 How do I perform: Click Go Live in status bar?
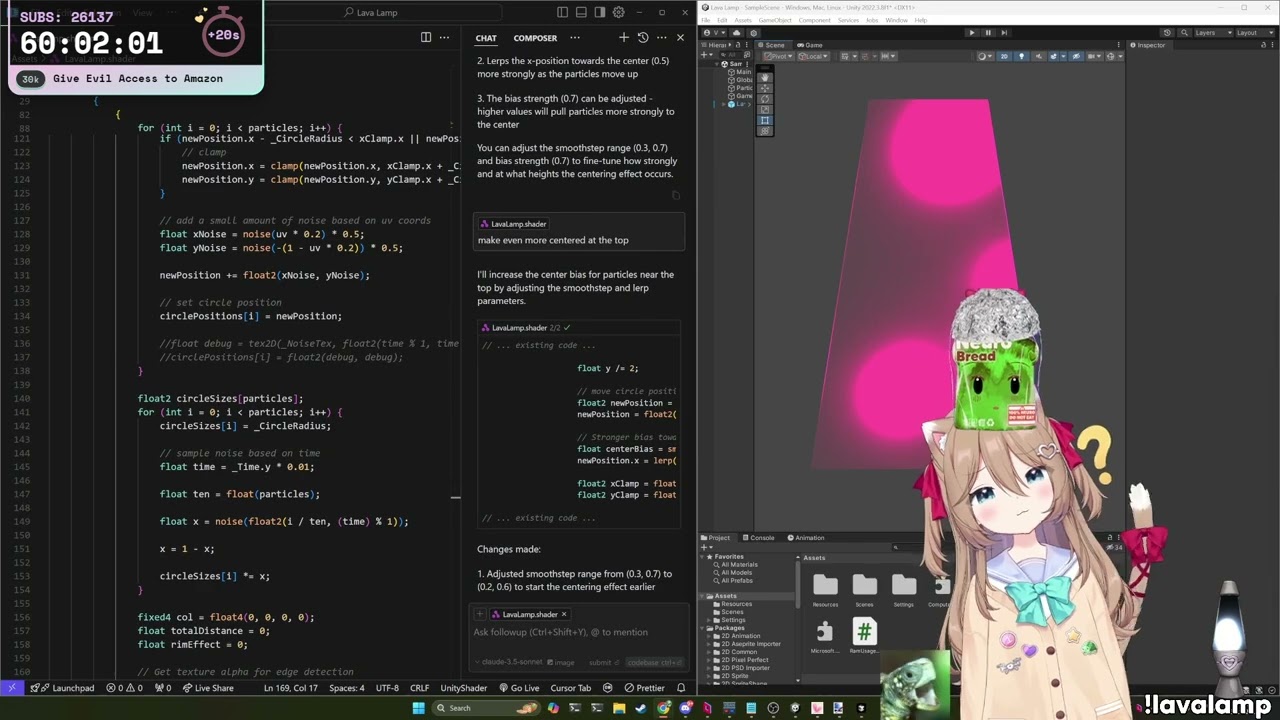(518, 688)
